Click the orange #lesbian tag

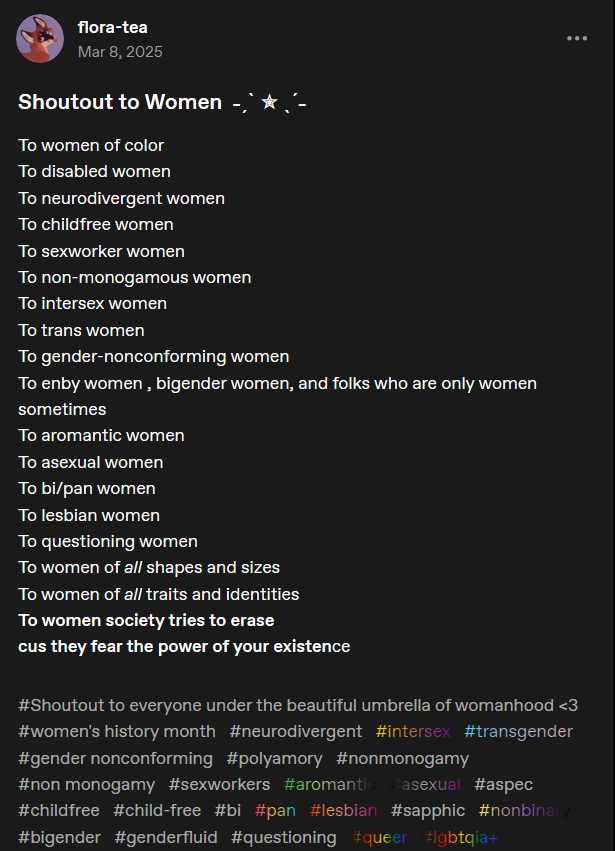point(343,811)
